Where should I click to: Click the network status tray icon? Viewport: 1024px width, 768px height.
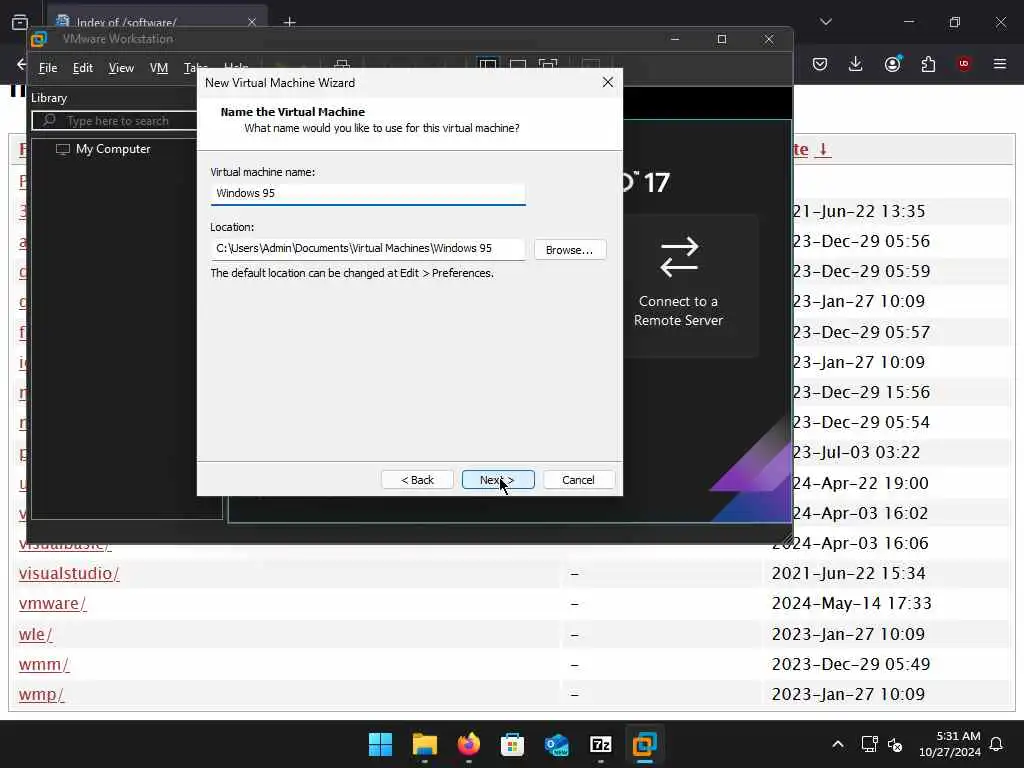click(x=869, y=744)
